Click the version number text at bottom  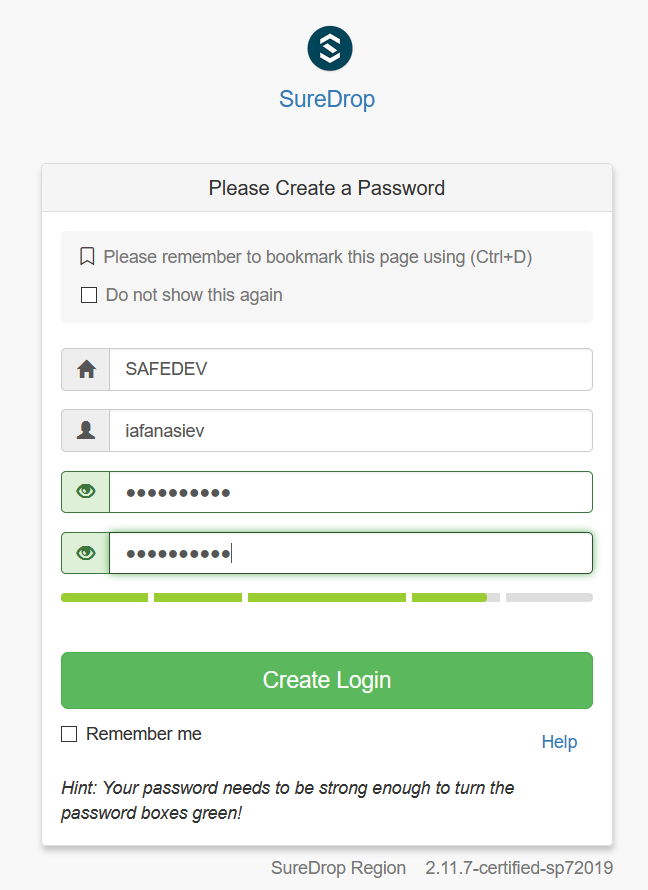[x=519, y=868]
